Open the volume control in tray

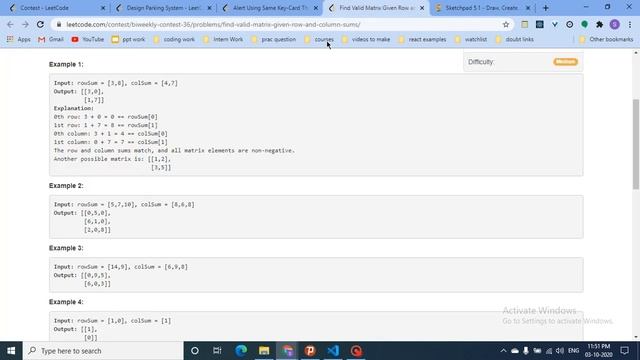pyautogui.click(x=560, y=351)
